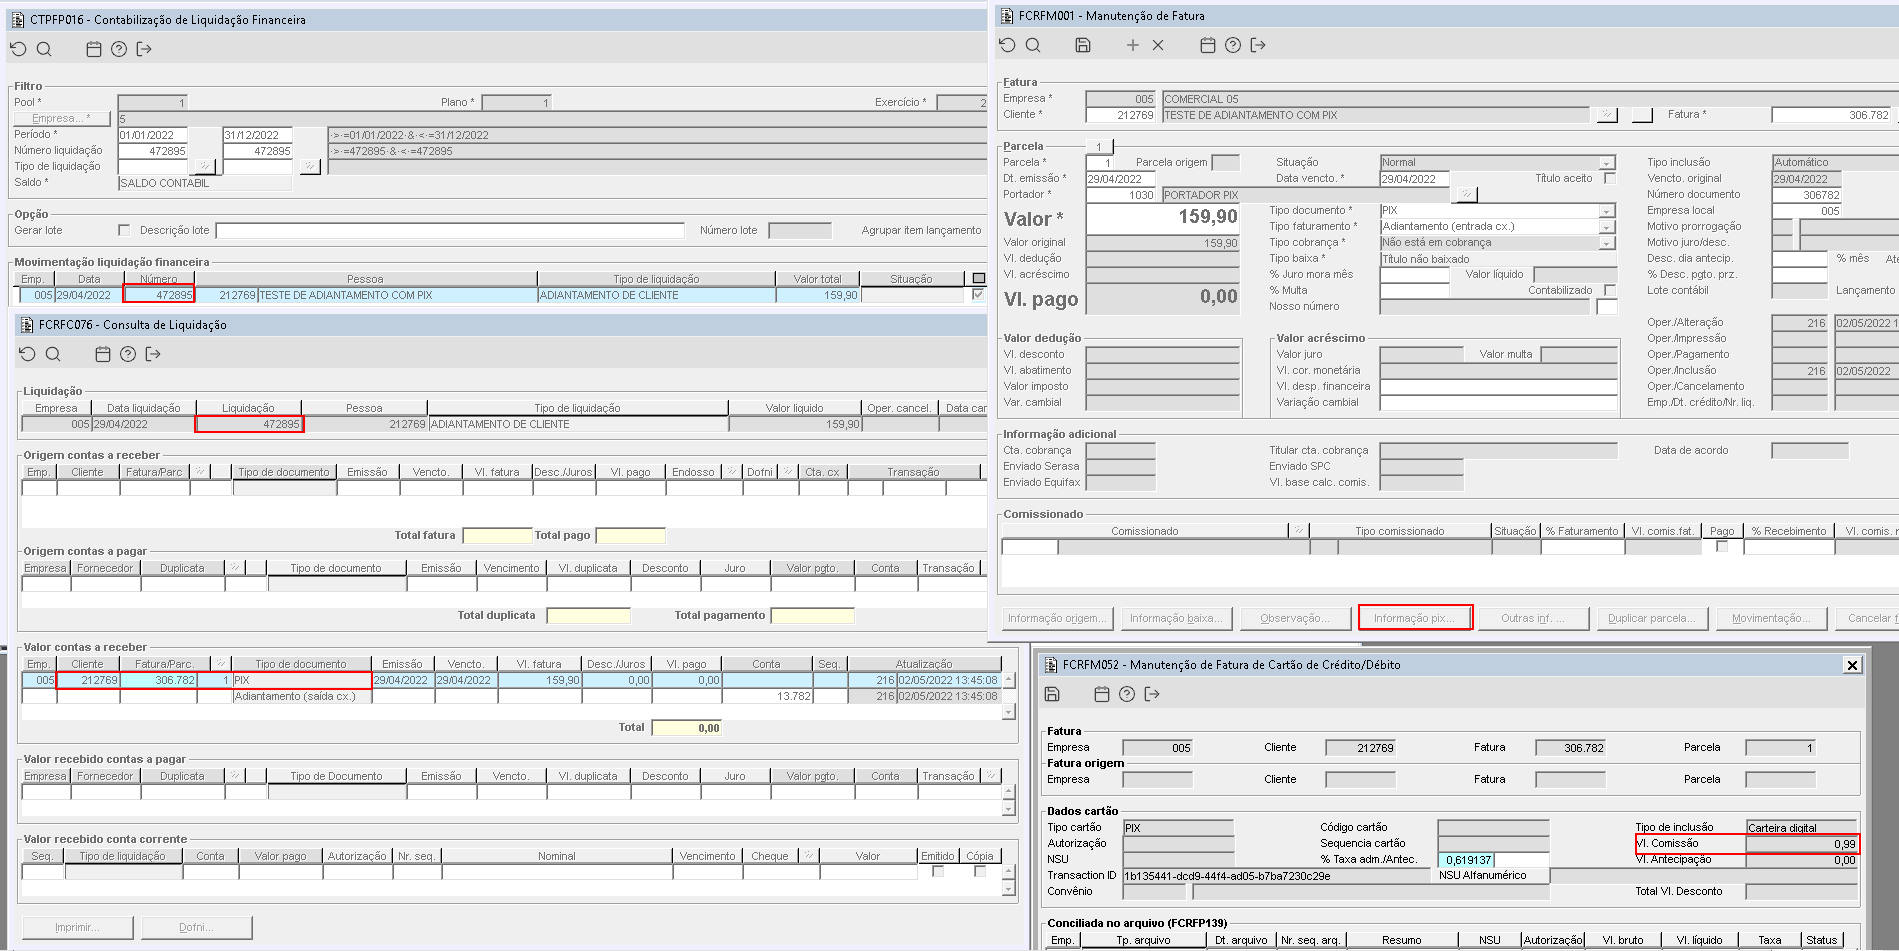Click search magnifier in FCRFM001 Manutenção de Fatura
This screenshot has width=1899, height=951.
(x=1033, y=45)
